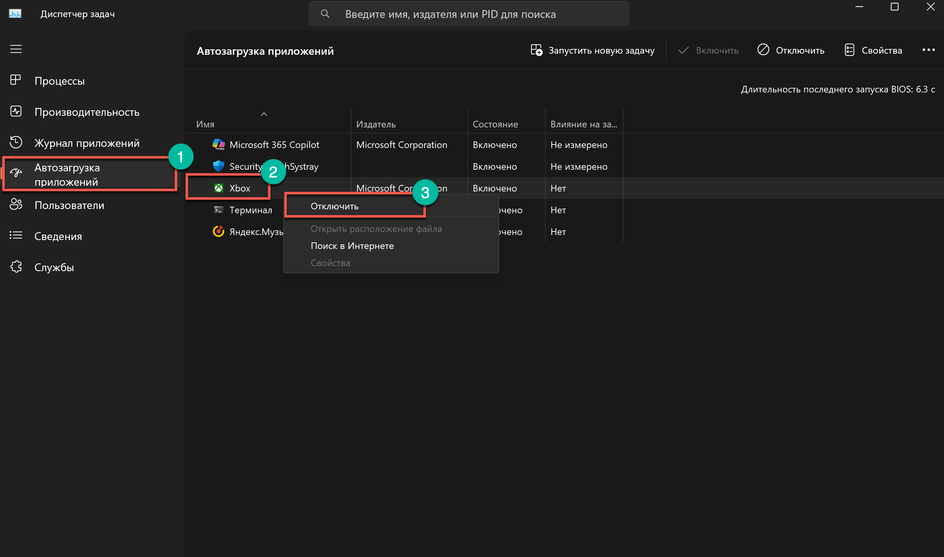
Task: Sort by the Состояние column header
Action: (x=495, y=124)
